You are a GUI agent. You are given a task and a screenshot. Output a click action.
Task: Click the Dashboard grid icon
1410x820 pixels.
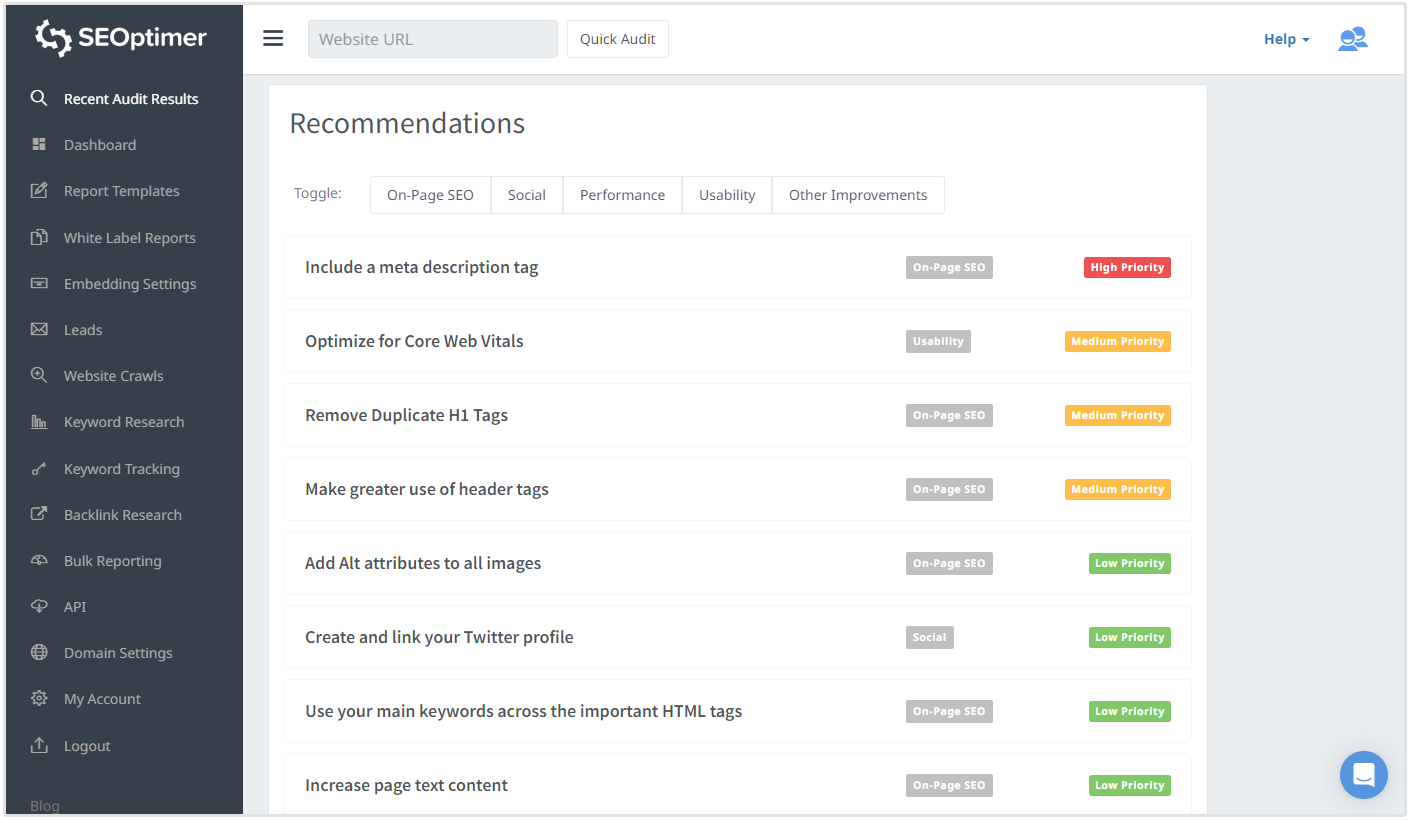(39, 145)
